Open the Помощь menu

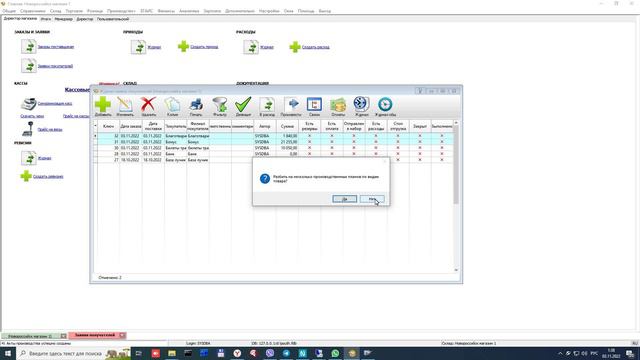pos(306,11)
